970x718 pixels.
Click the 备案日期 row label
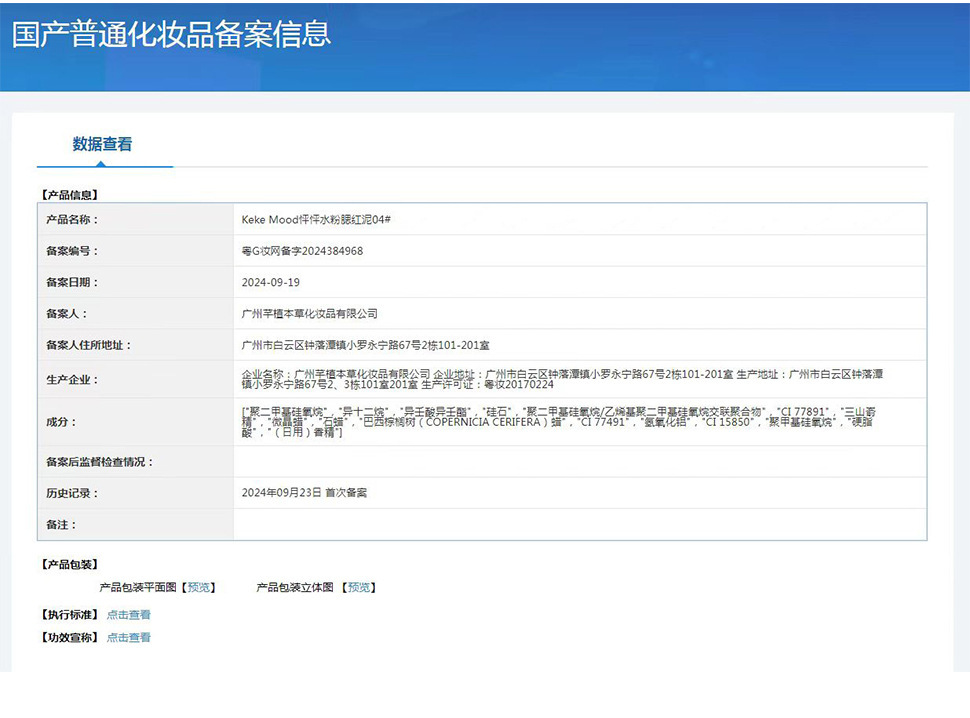tap(72, 283)
